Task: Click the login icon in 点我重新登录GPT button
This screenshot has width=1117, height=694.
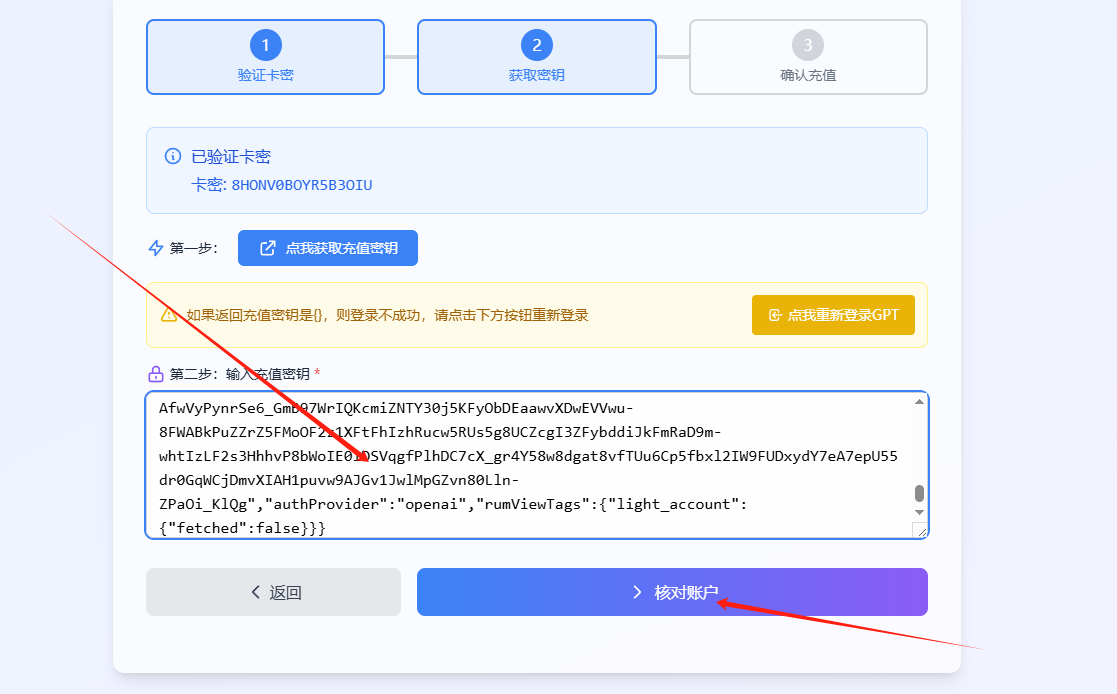Action: (774, 315)
